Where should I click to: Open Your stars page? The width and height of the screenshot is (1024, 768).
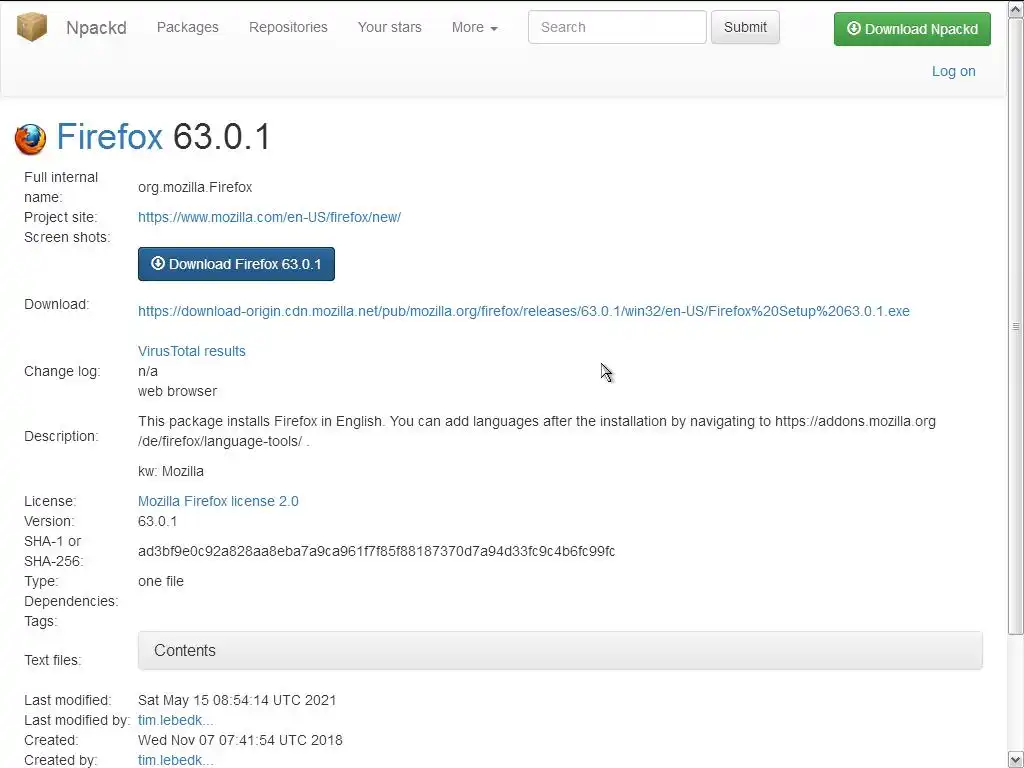[x=389, y=27]
